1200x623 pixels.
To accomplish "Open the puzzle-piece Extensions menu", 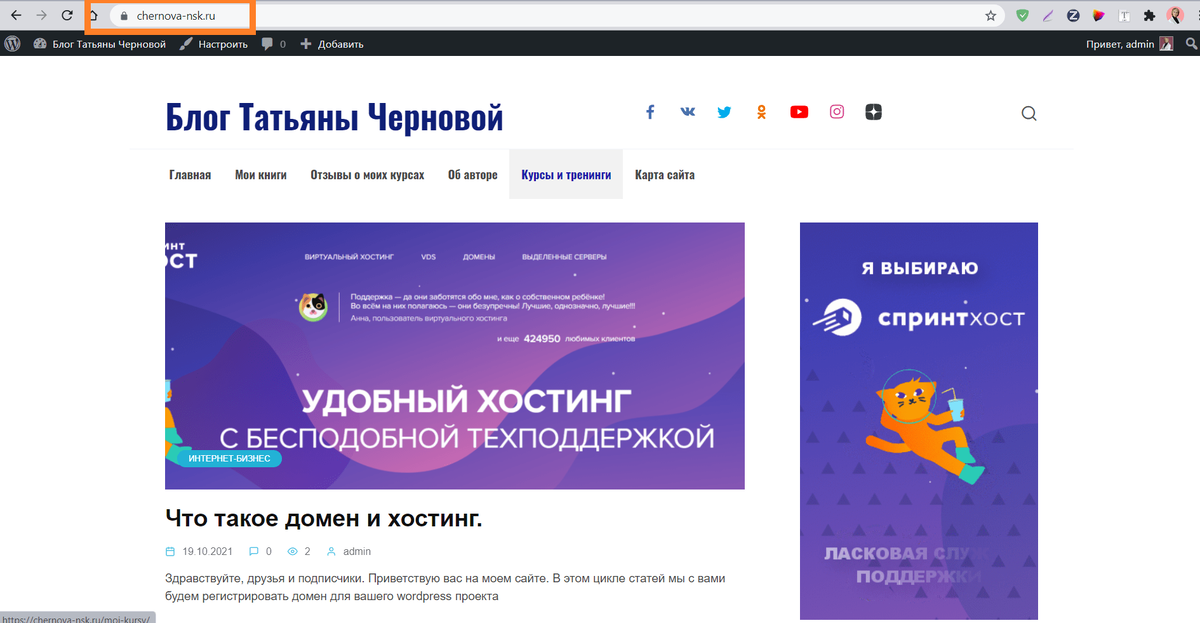I will tap(1149, 16).
